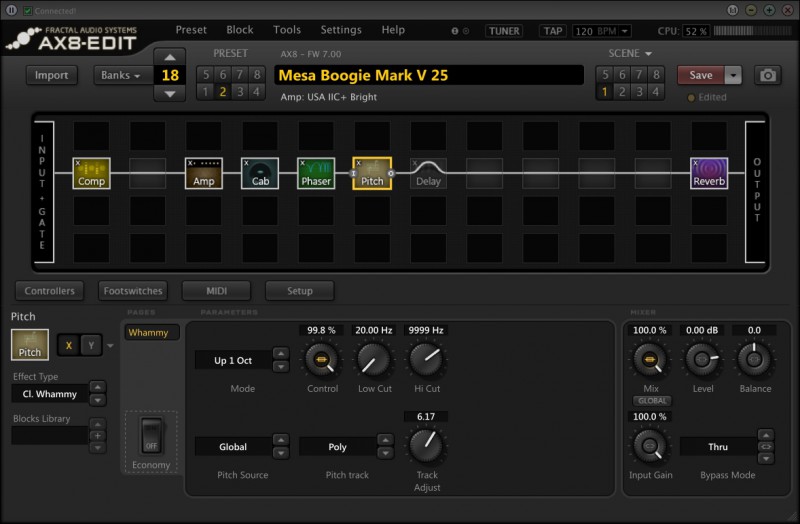Select the Comp block in the grid
The image size is (800, 524).
pos(91,173)
